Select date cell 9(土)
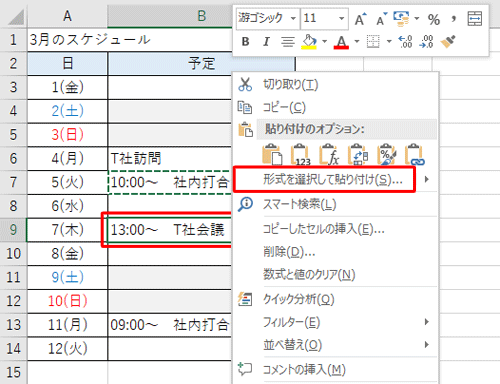 pos(68,277)
